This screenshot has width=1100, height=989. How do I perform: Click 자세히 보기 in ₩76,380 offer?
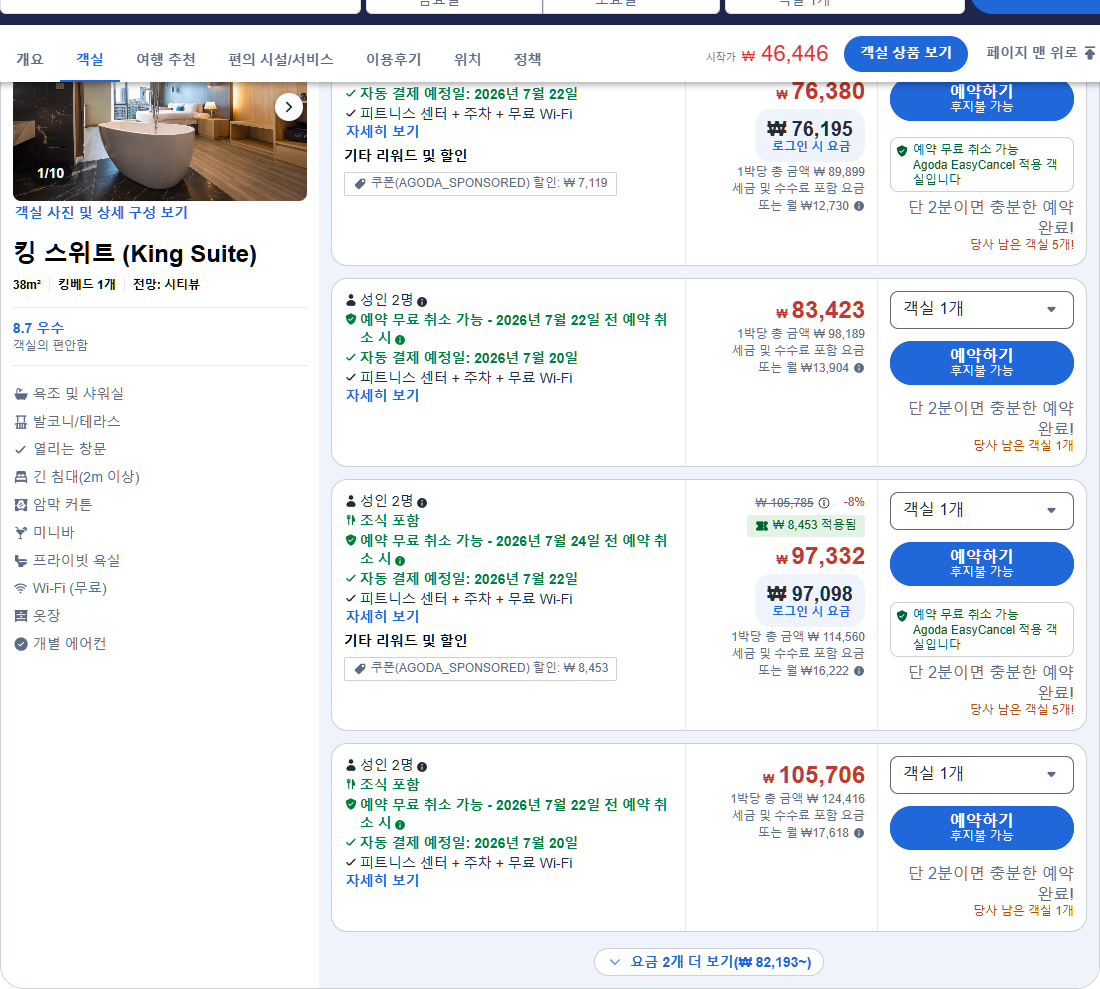(x=382, y=131)
